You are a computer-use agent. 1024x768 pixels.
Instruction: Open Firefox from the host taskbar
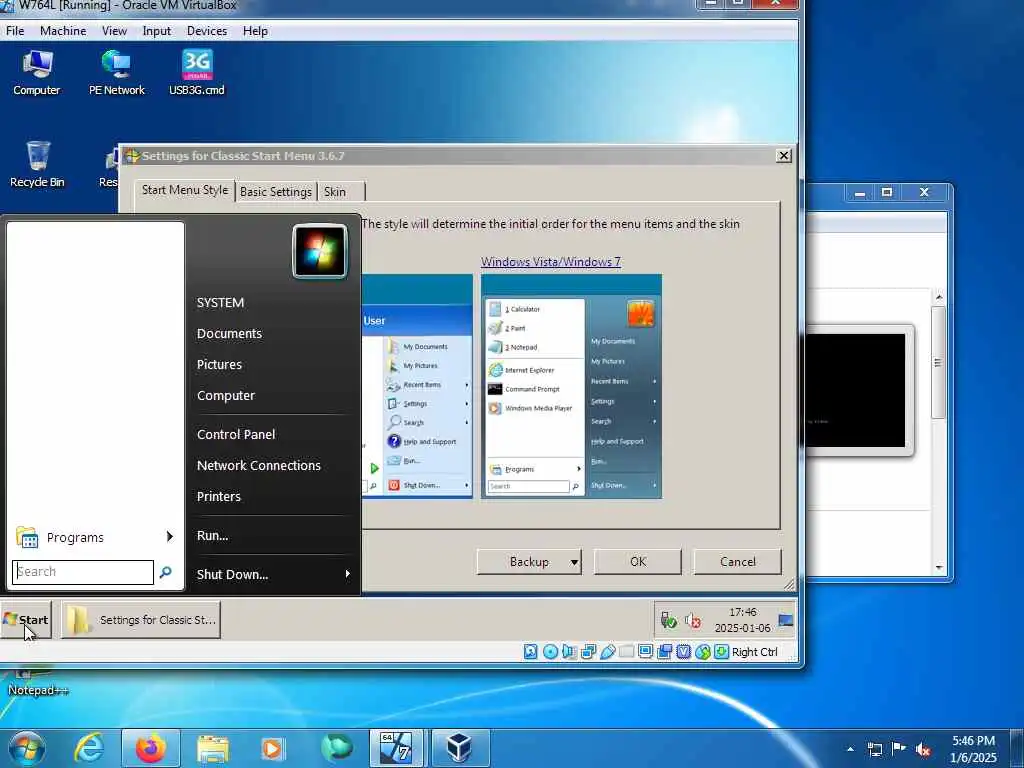click(151, 748)
